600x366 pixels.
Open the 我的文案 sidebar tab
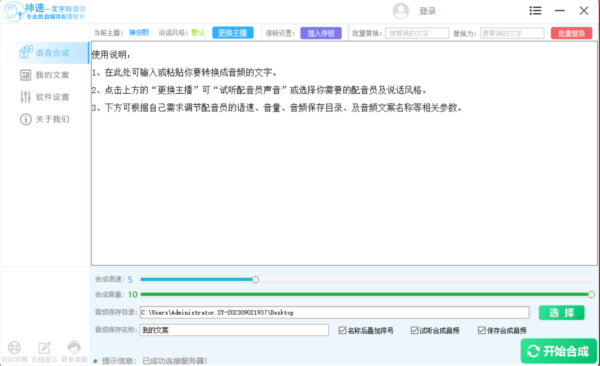click(x=45, y=75)
